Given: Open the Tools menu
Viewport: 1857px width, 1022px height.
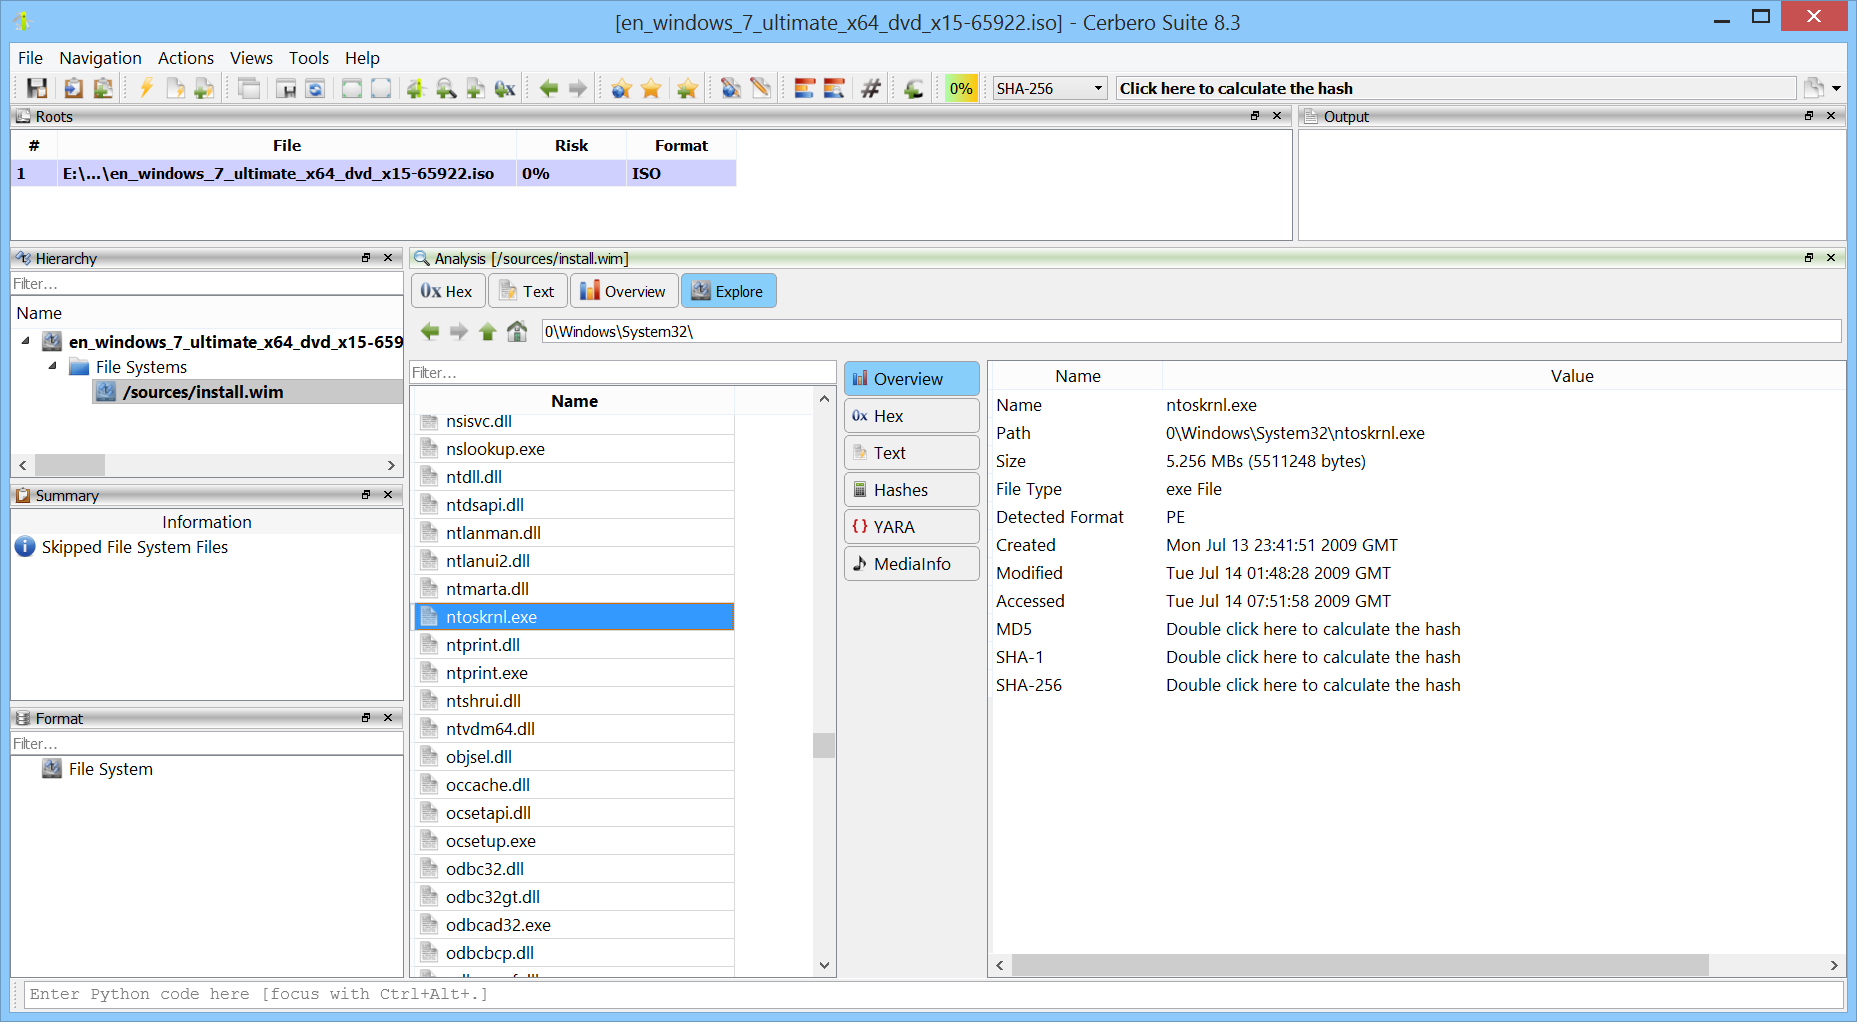Looking at the screenshot, I should pyautogui.click(x=309, y=58).
